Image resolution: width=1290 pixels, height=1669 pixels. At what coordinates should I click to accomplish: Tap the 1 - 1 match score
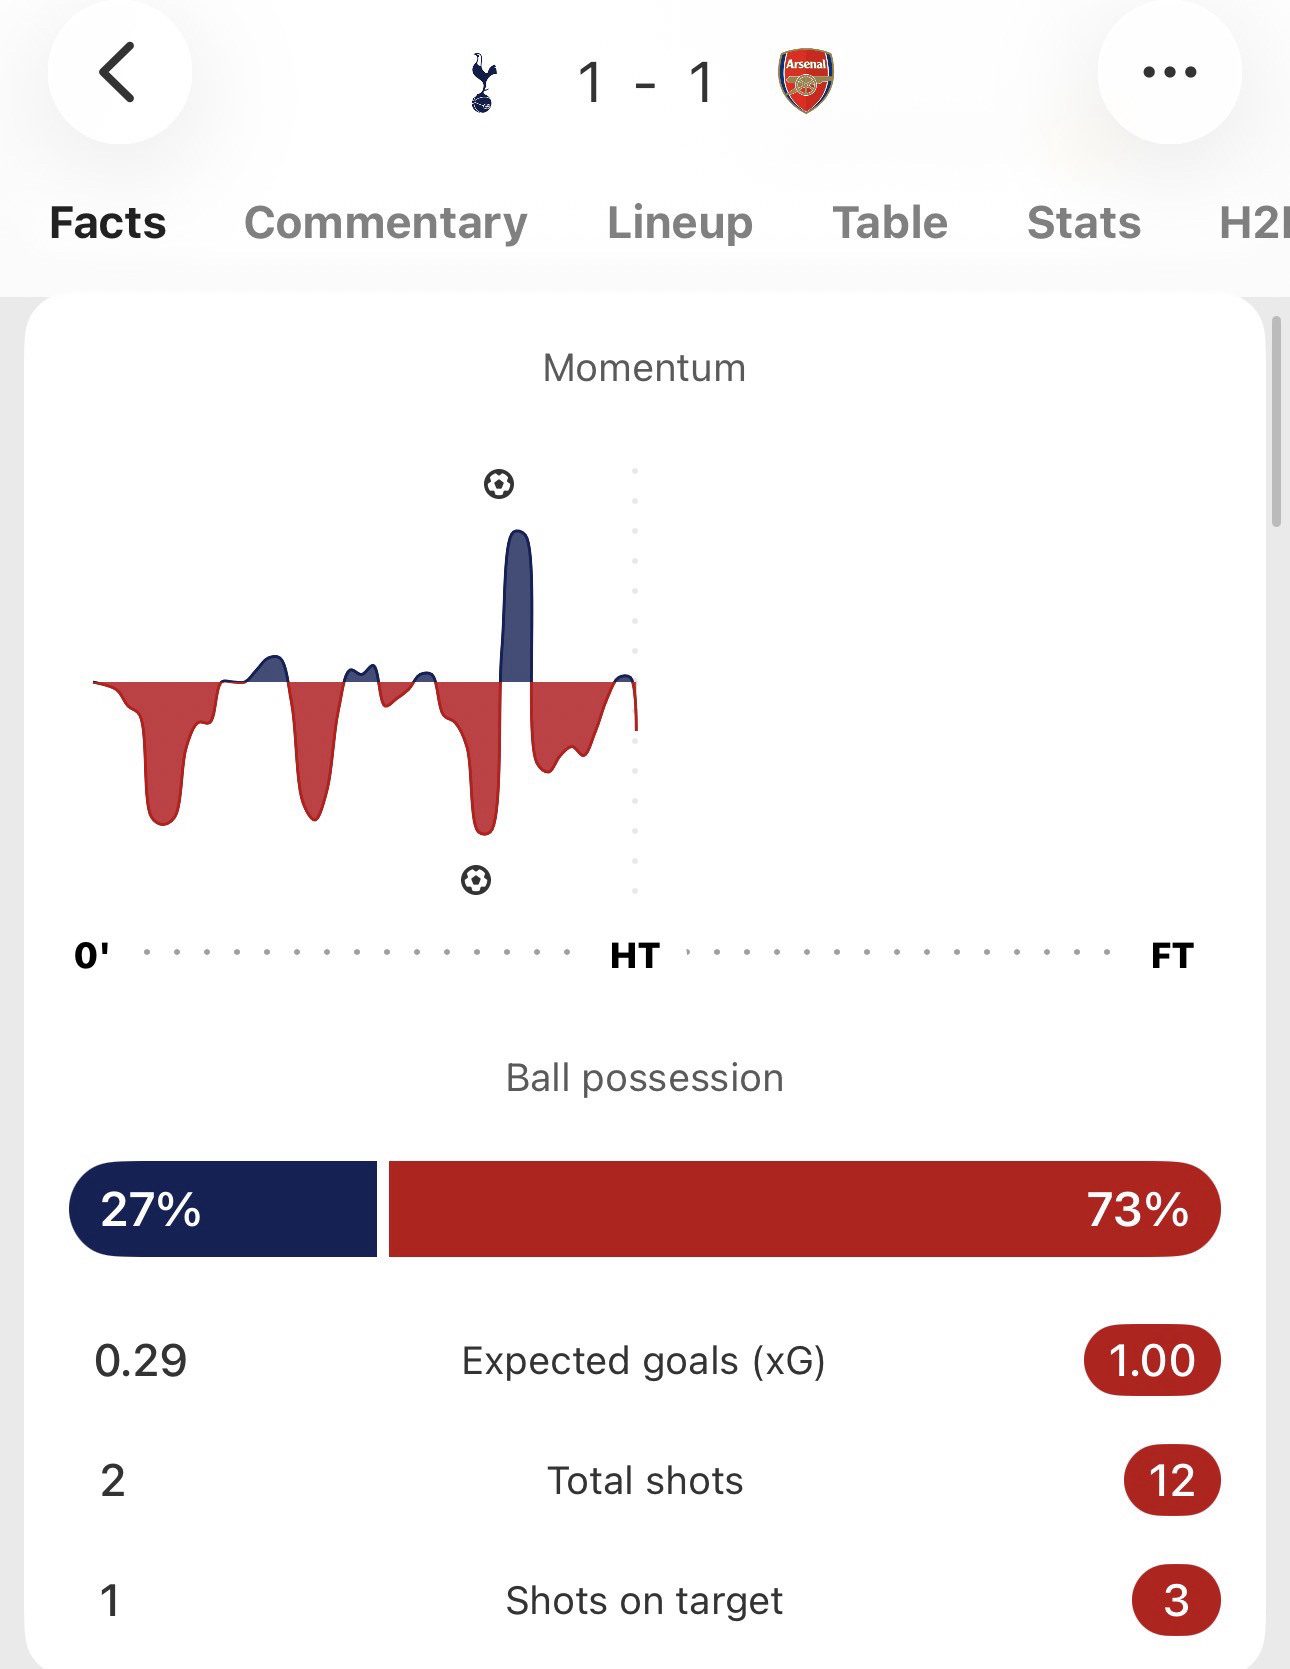pos(645,82)
